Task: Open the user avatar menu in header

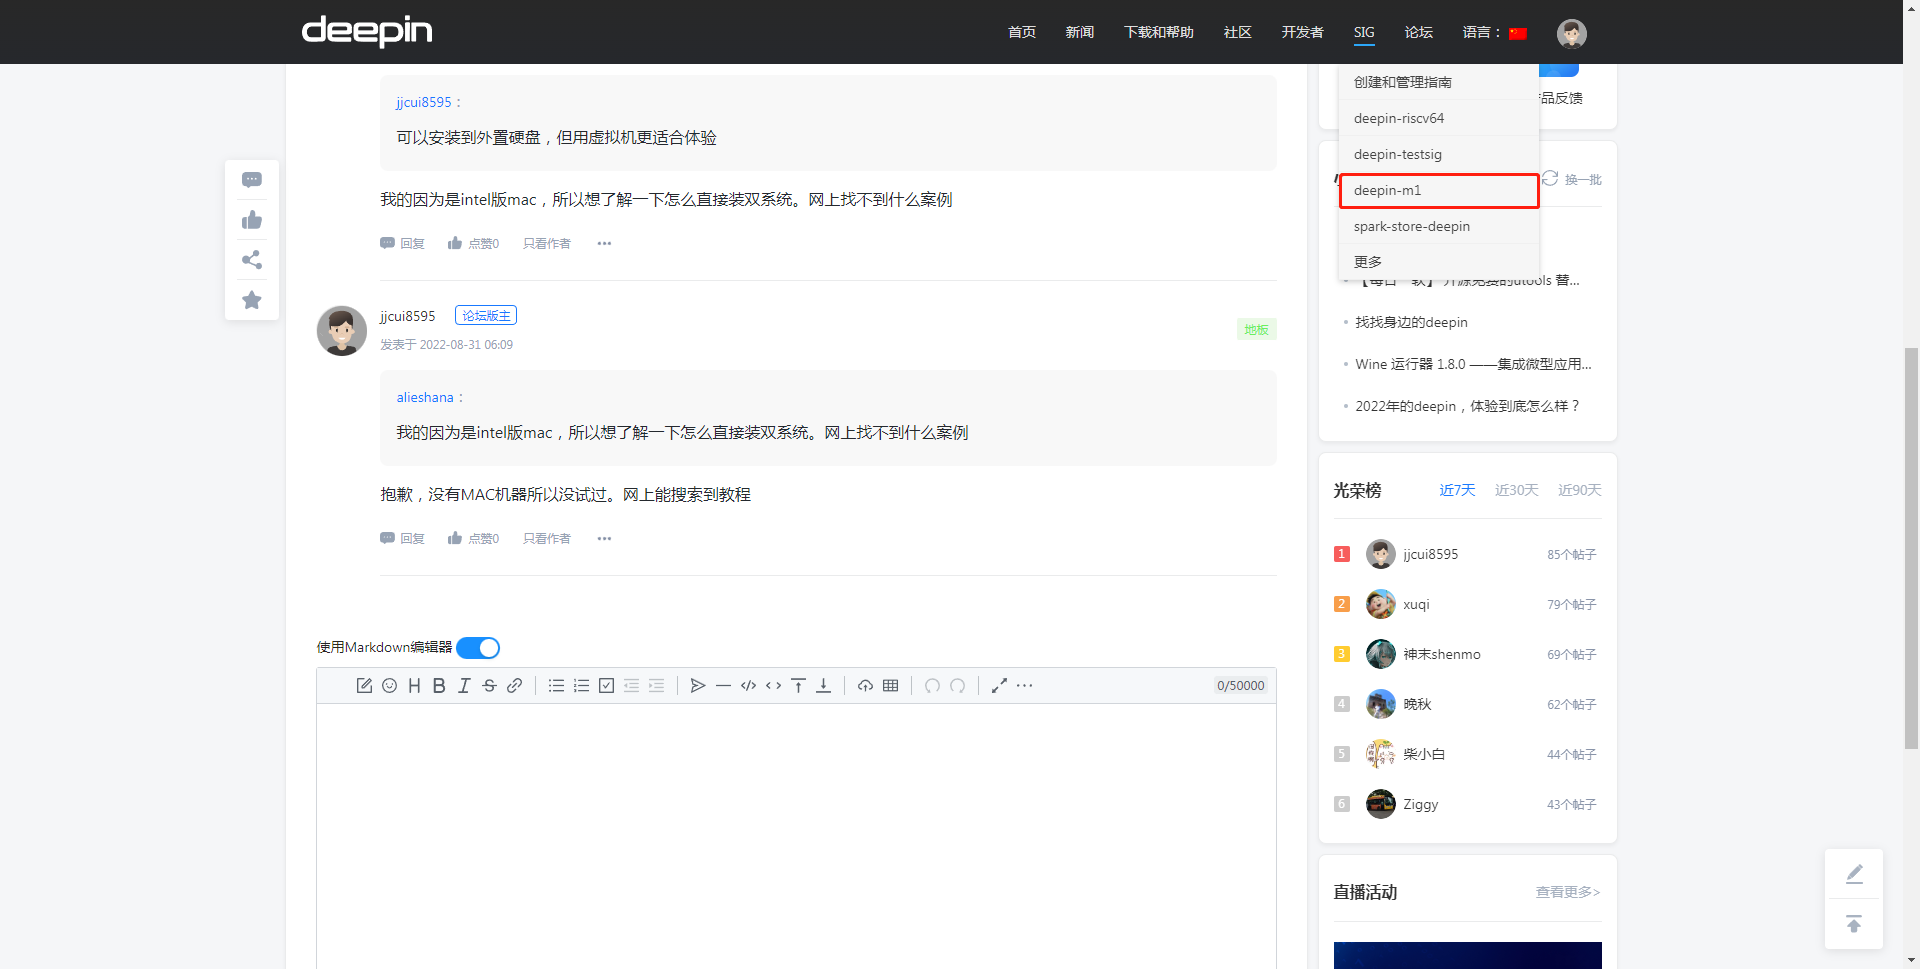Action: tap(1572, 33)
